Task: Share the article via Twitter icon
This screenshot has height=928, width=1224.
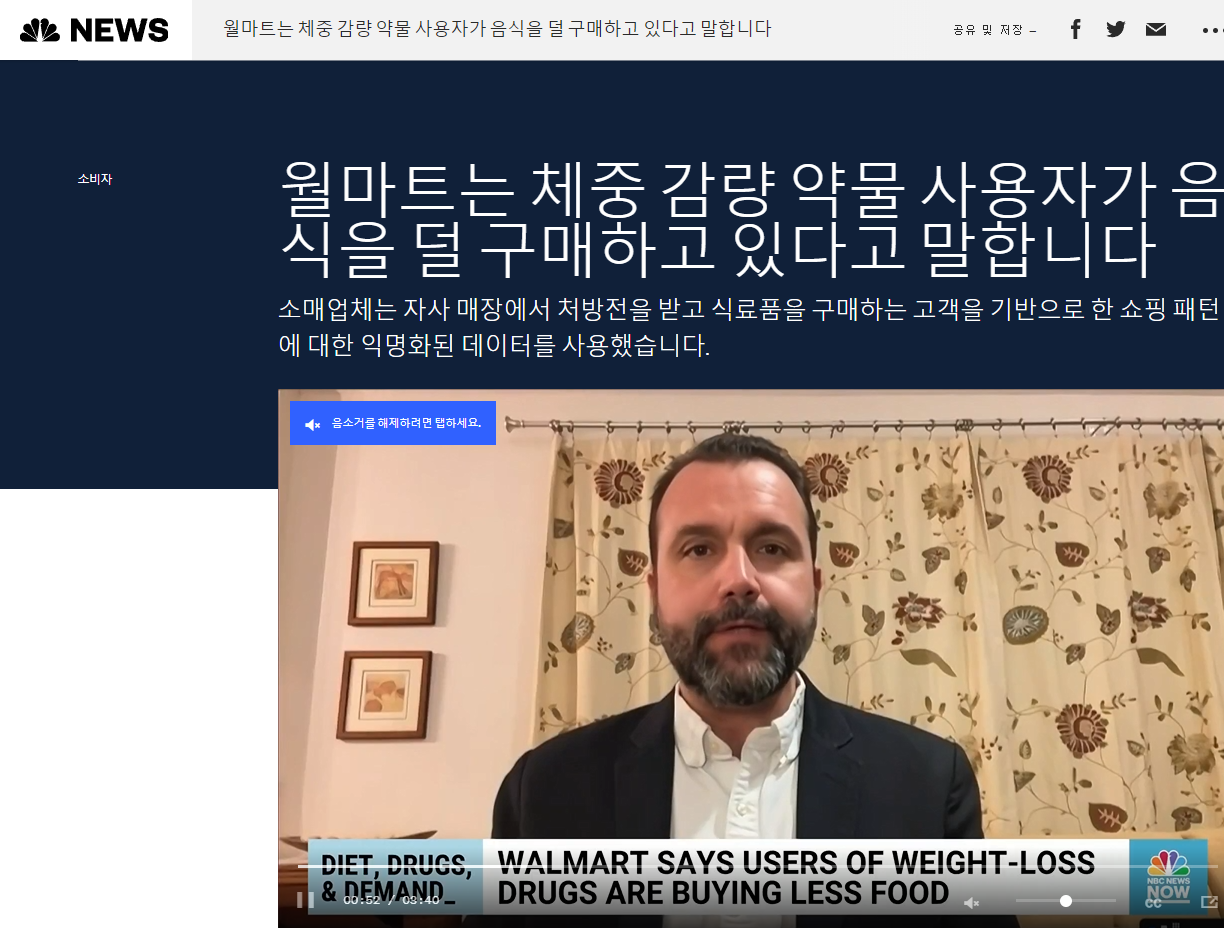Action: [1116, 29]
